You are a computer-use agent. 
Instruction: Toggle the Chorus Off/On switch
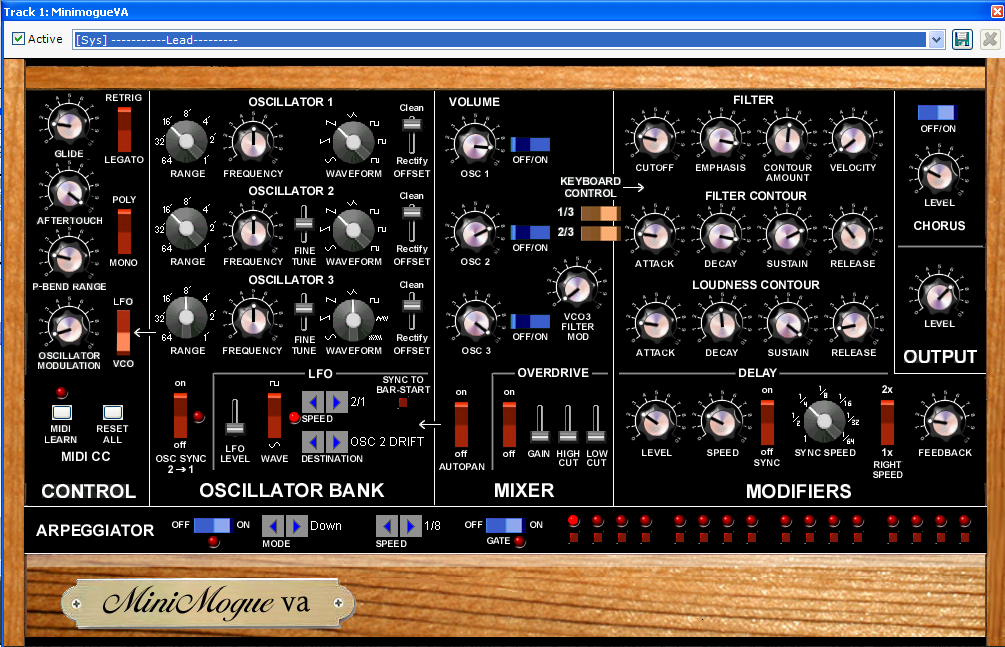(937, 112)
